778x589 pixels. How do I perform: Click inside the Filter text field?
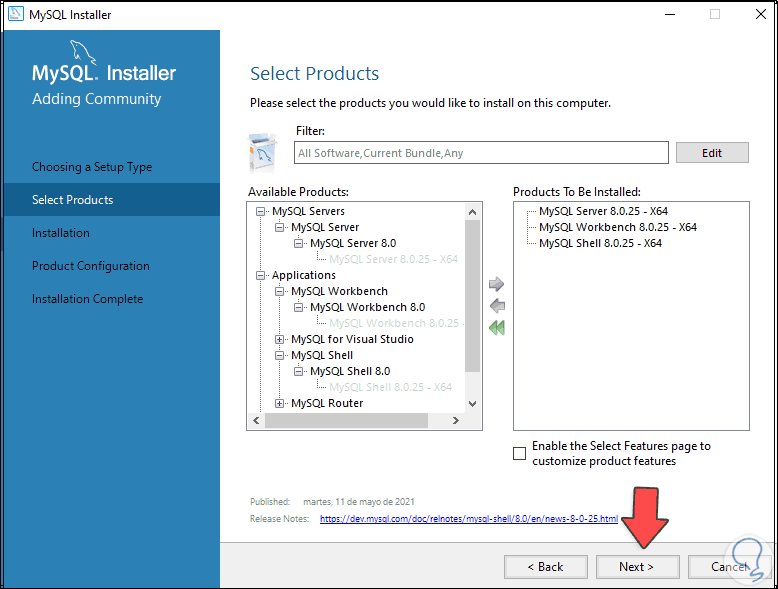(x=481, y=153)
